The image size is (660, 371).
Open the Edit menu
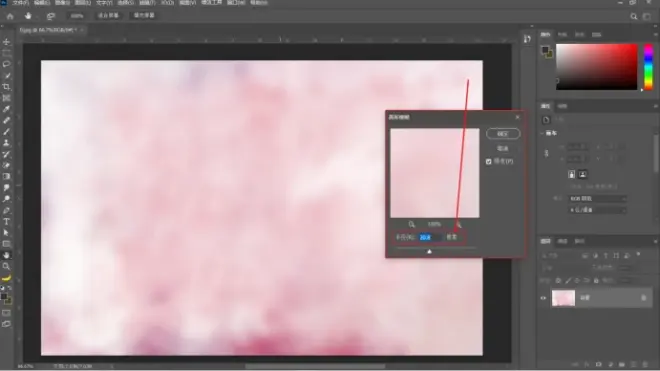coord(41,3)
